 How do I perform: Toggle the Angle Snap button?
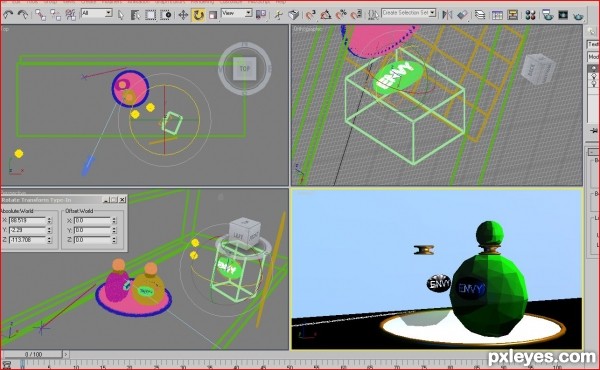point(326,15)
